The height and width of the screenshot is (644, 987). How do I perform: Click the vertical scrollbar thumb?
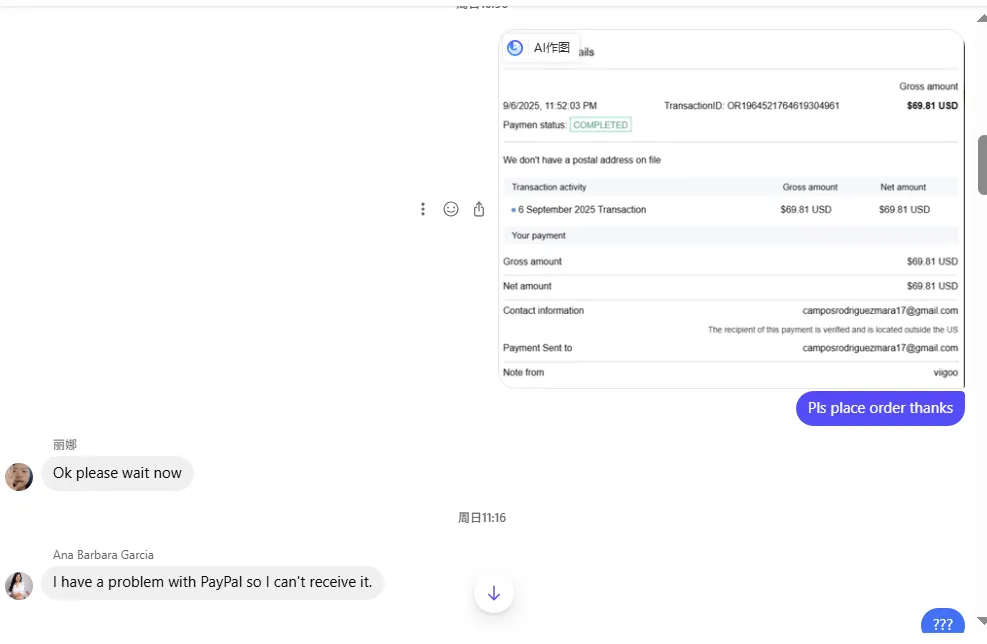(981, 165)
